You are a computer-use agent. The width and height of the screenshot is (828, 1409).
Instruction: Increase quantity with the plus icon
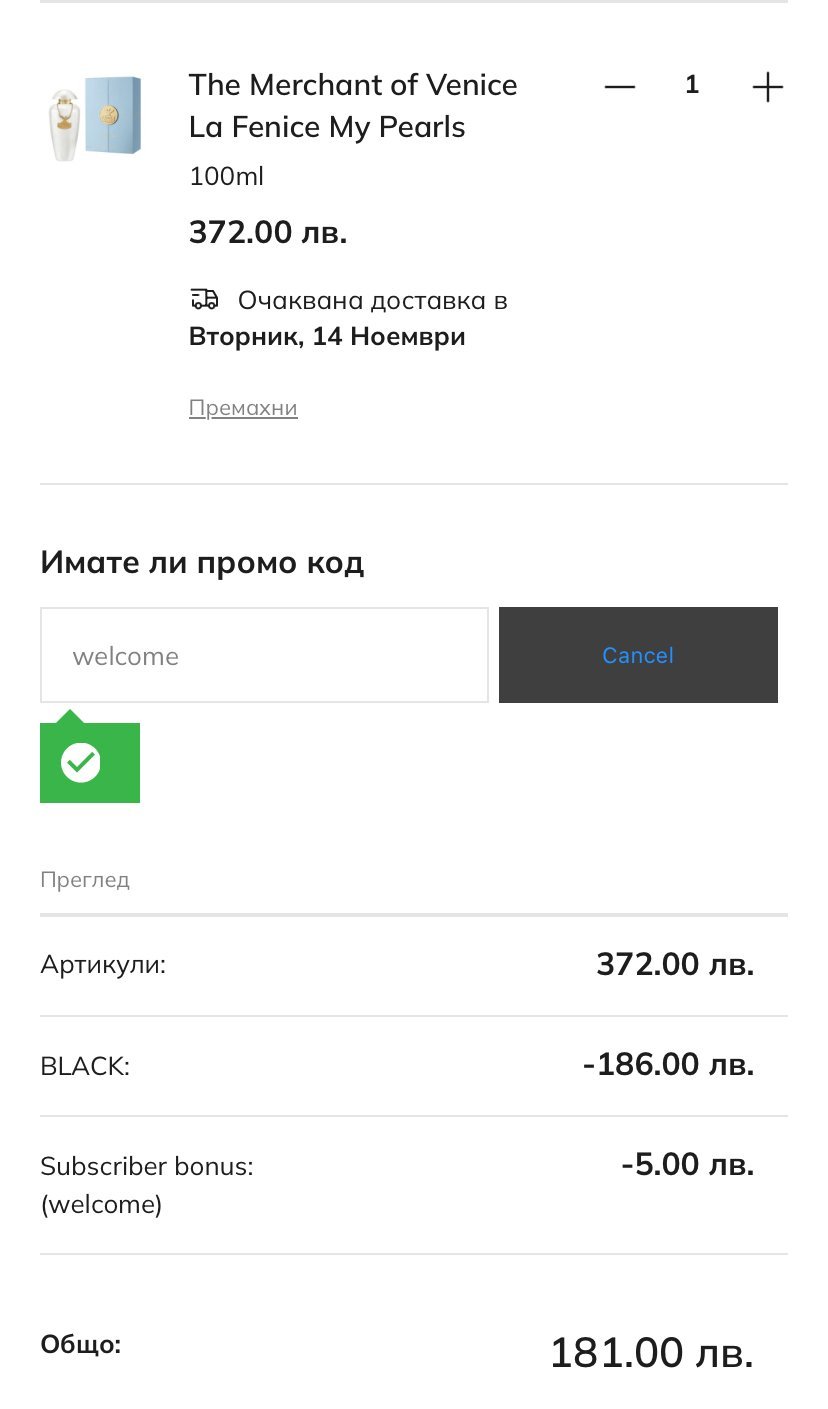pos(767,87)
